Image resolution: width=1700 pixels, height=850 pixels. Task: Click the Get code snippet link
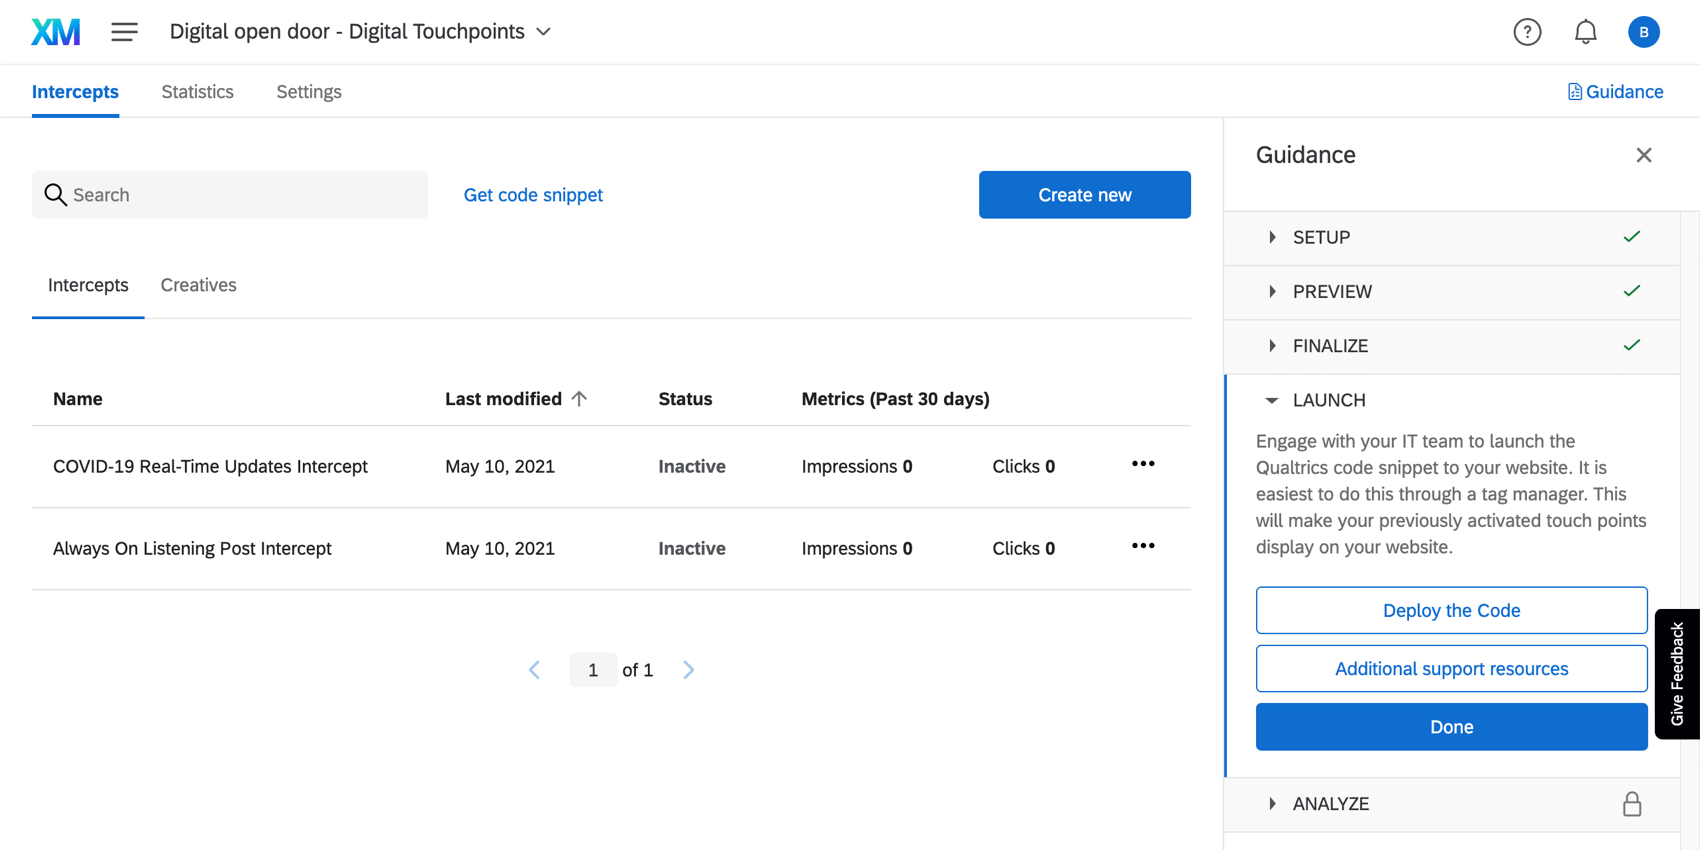pos(533,195)
